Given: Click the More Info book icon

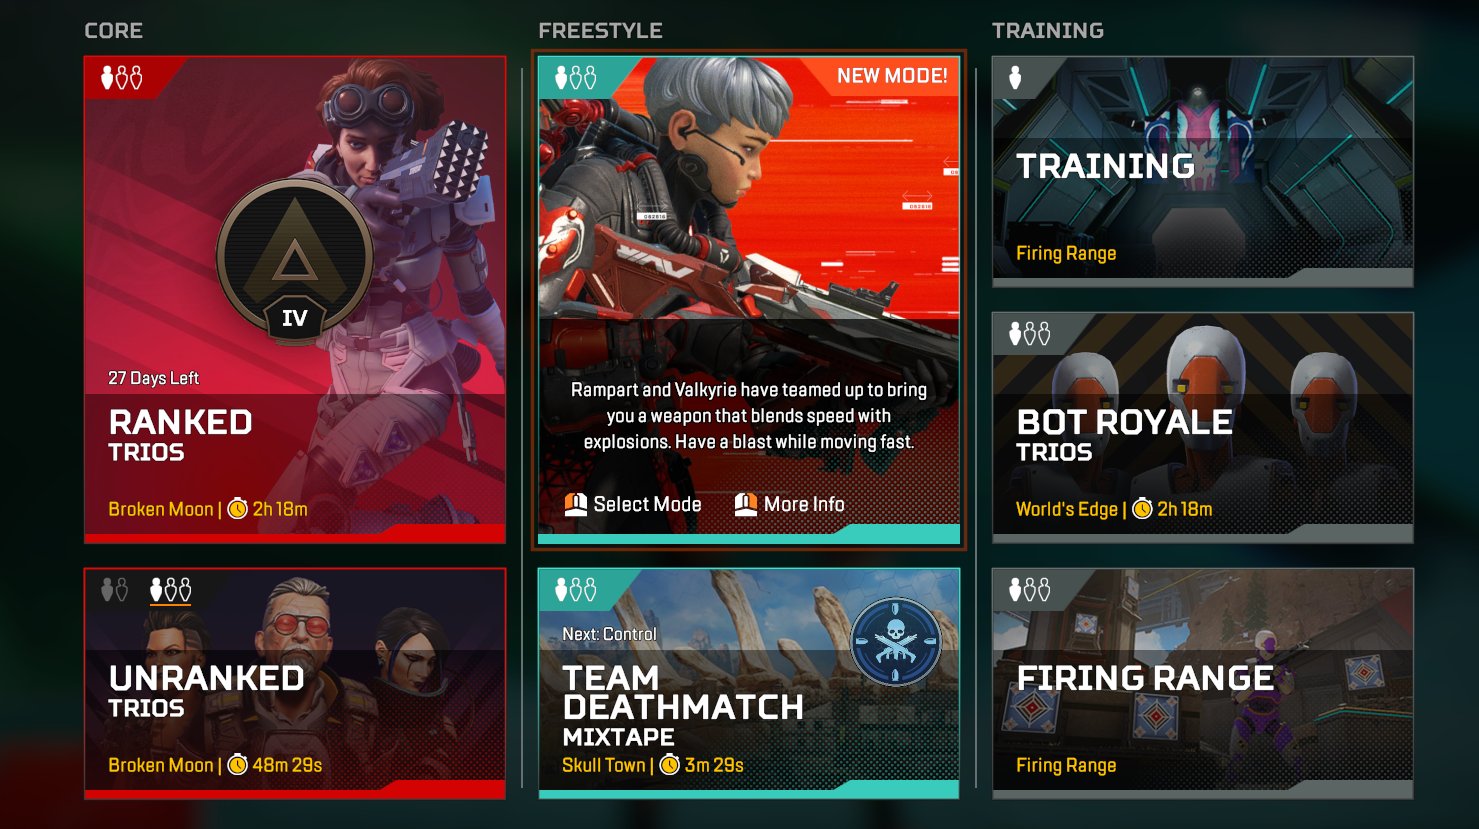Looking at the screenshot, I should (746, 504).
